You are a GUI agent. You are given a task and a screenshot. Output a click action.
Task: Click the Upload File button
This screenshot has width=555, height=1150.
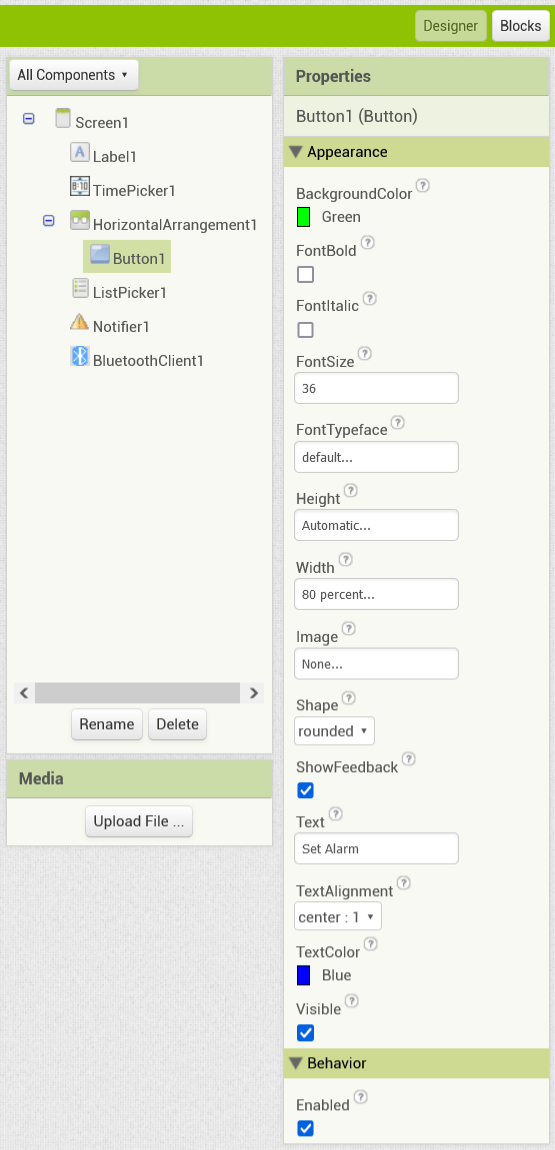pos(139,821)
